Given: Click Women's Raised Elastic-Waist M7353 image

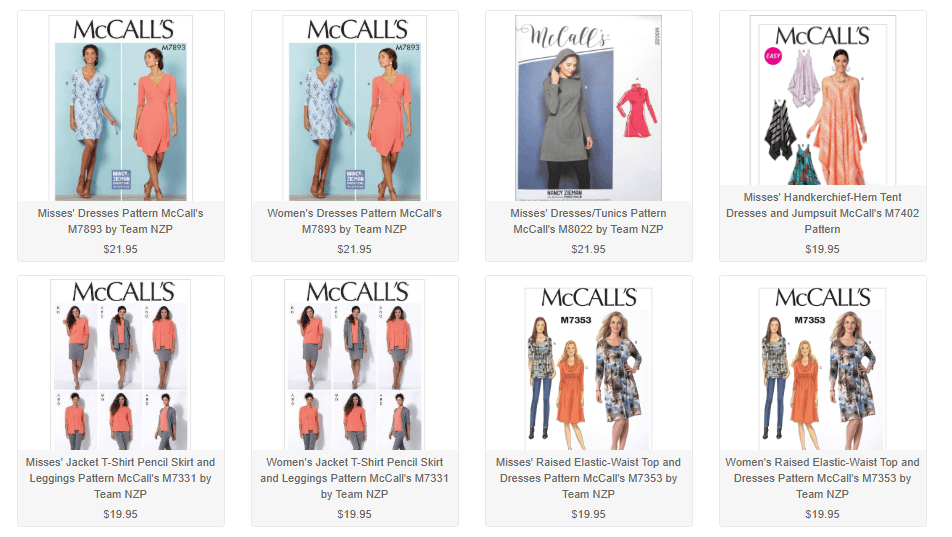Looking at the screenshot, I should point(823,368).
